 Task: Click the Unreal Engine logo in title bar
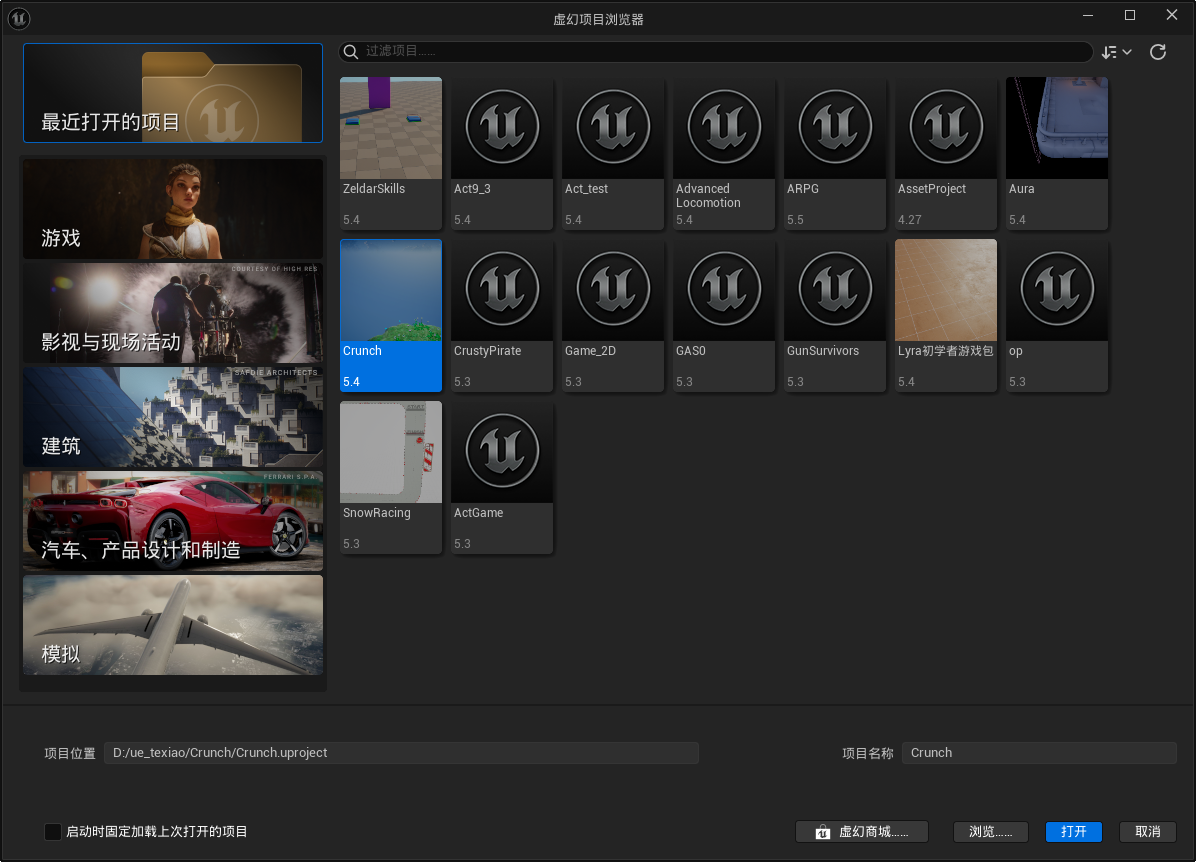[x=18, y=18]
